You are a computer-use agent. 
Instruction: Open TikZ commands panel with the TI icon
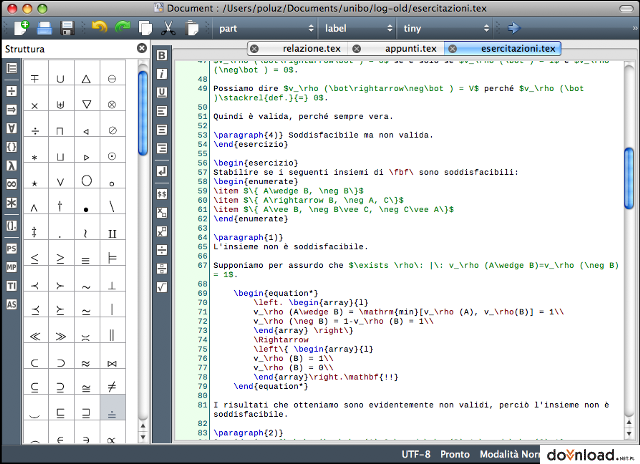coord(11,286)
